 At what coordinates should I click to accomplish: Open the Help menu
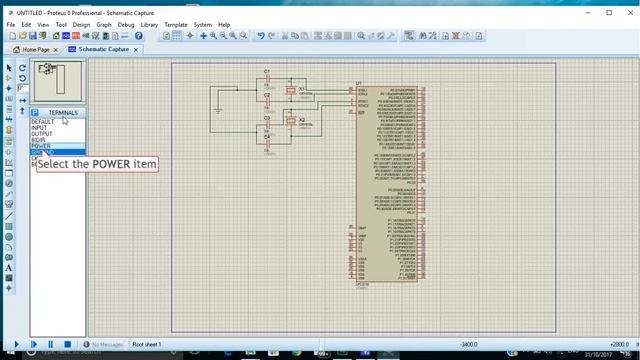224,24
